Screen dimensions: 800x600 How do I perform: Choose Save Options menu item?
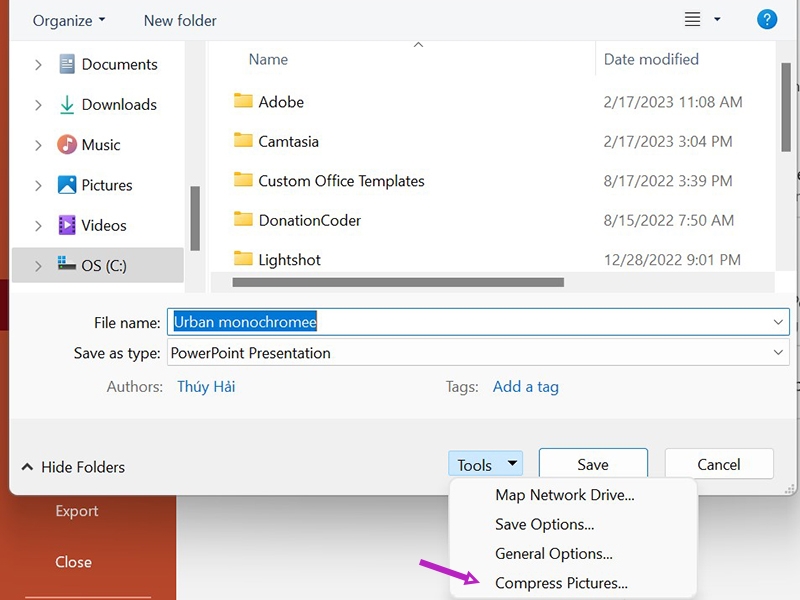(544, 524)
